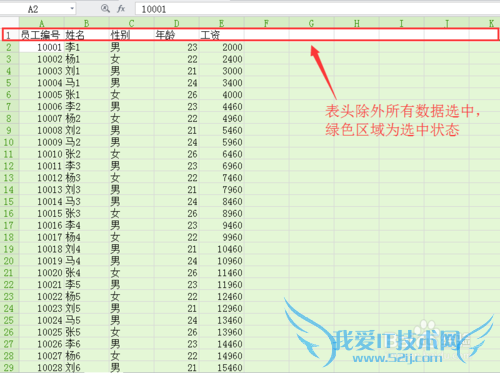Select column J header

click(x=446, y=23)
